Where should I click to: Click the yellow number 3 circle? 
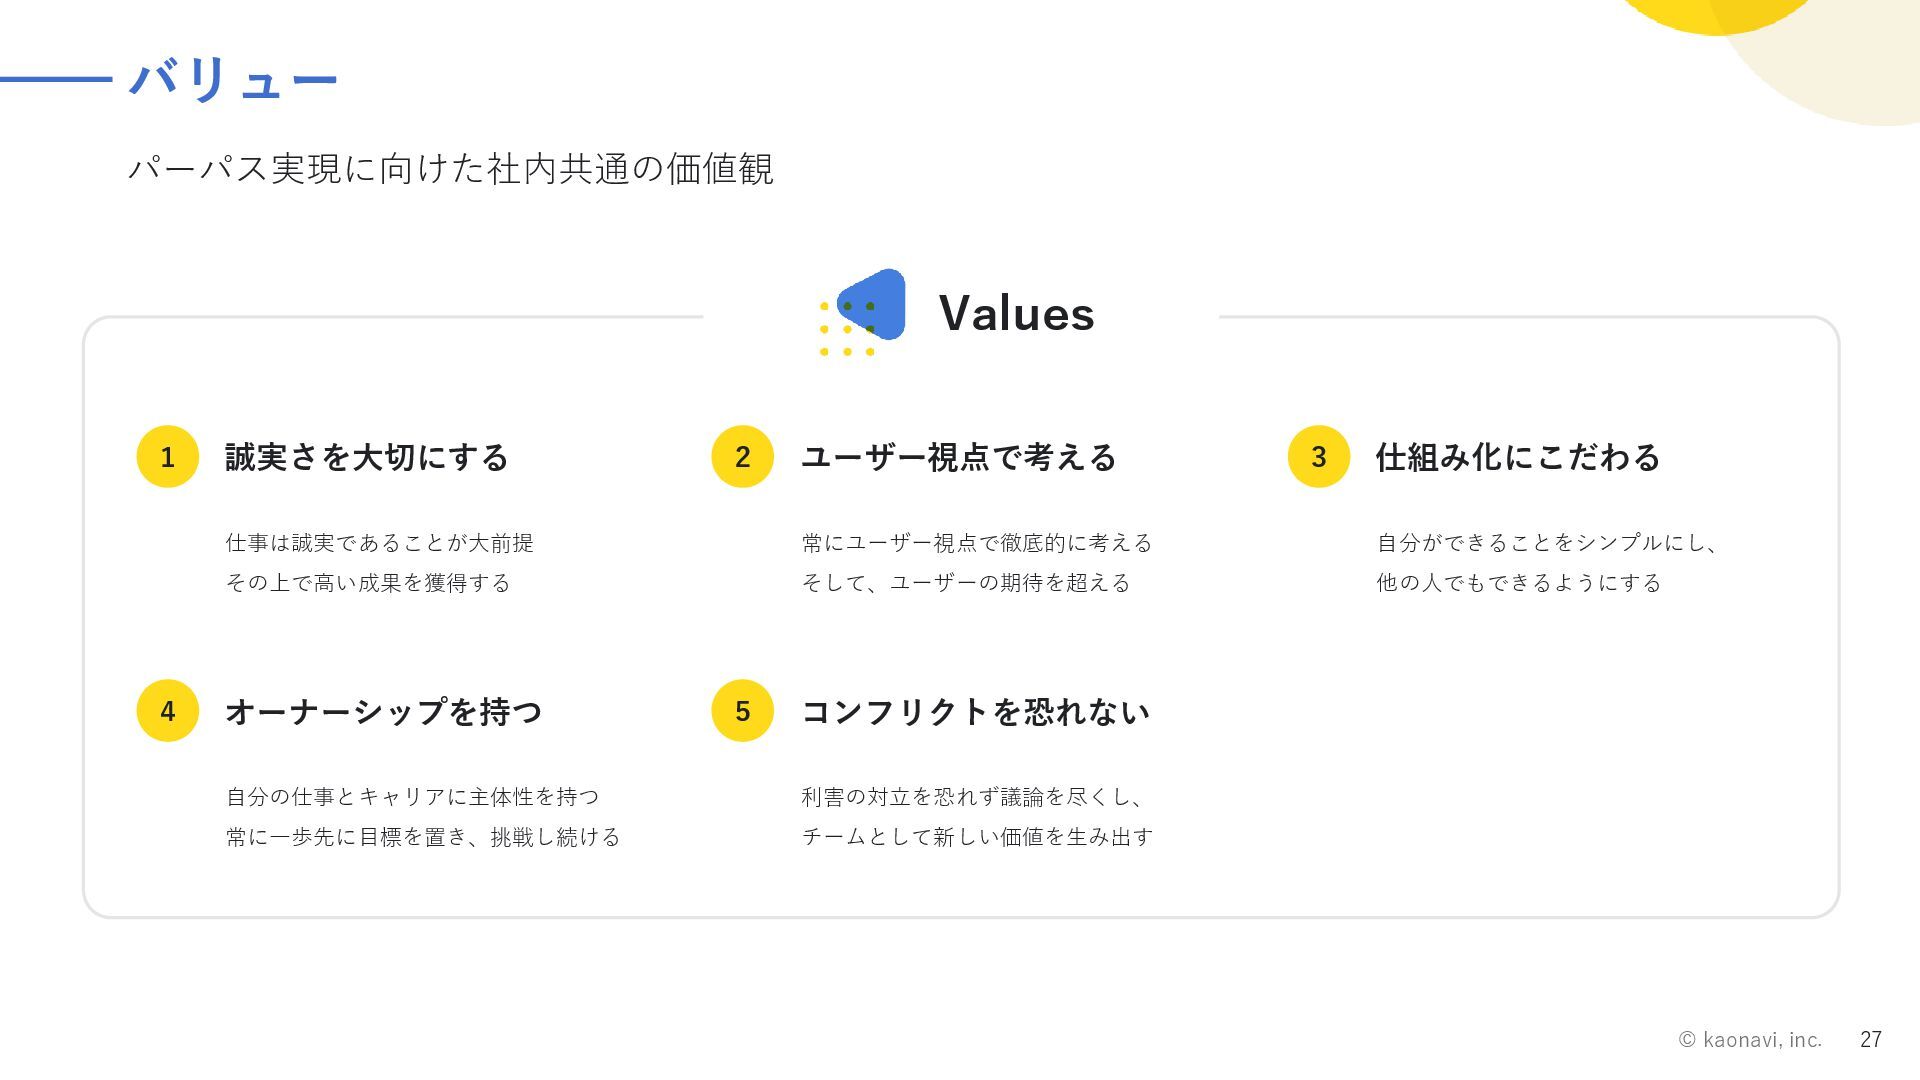1318,457
